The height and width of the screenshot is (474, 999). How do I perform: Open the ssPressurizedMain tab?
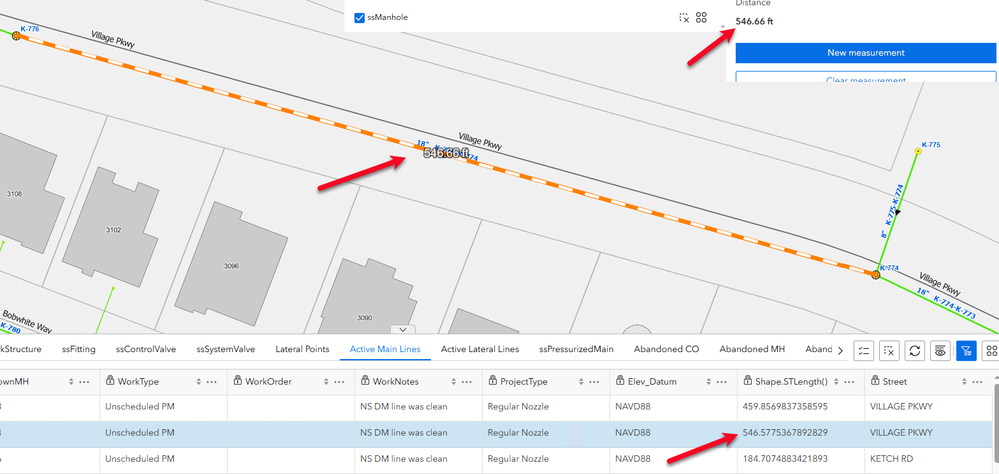(577, 349)
